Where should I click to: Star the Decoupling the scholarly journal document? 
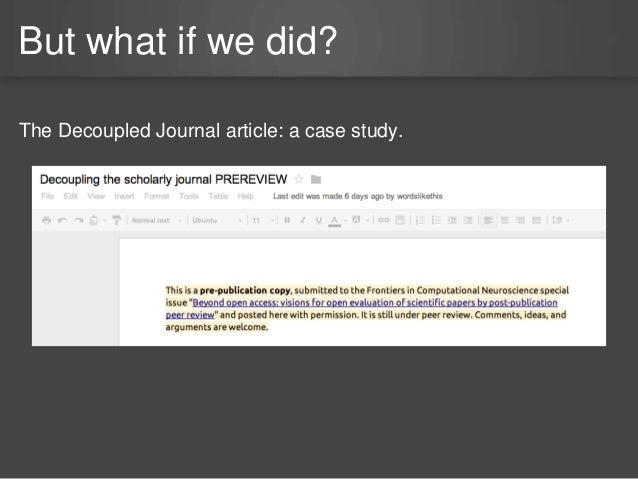(299, 179)
